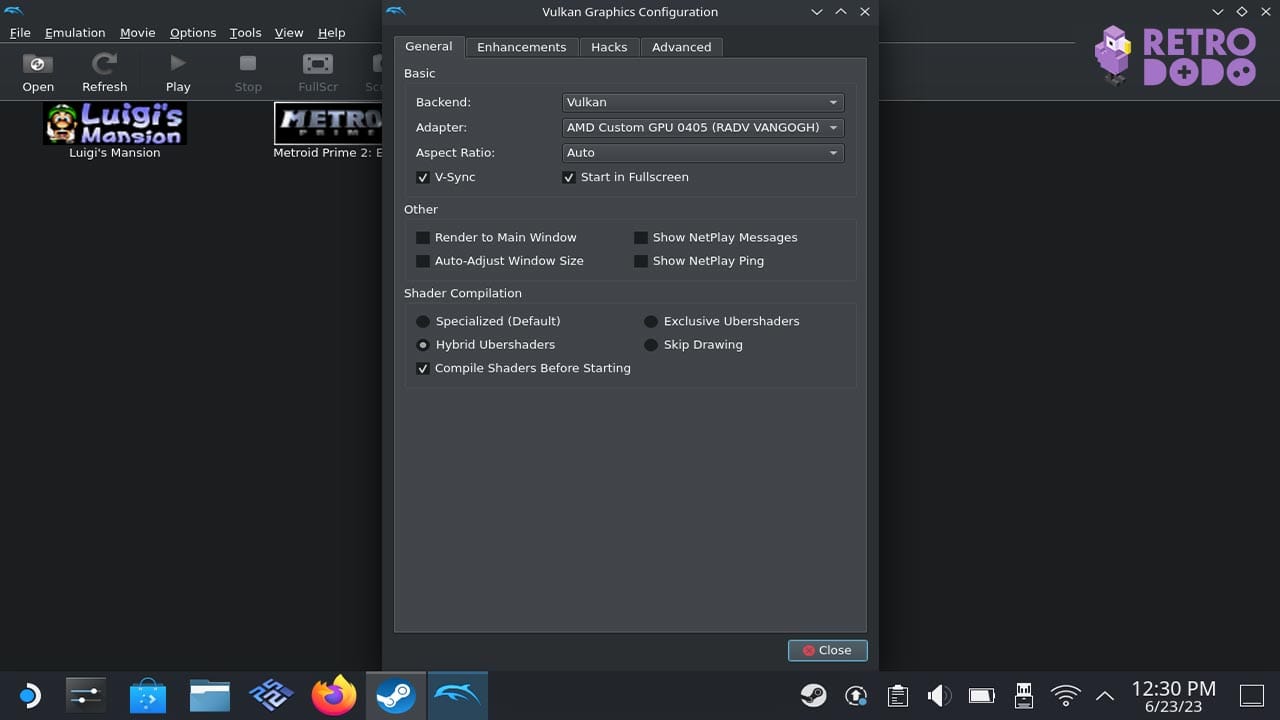Select Exclusive Ubershaders radio button
This screenshot has height=720, width=1280.
(651, 321)
